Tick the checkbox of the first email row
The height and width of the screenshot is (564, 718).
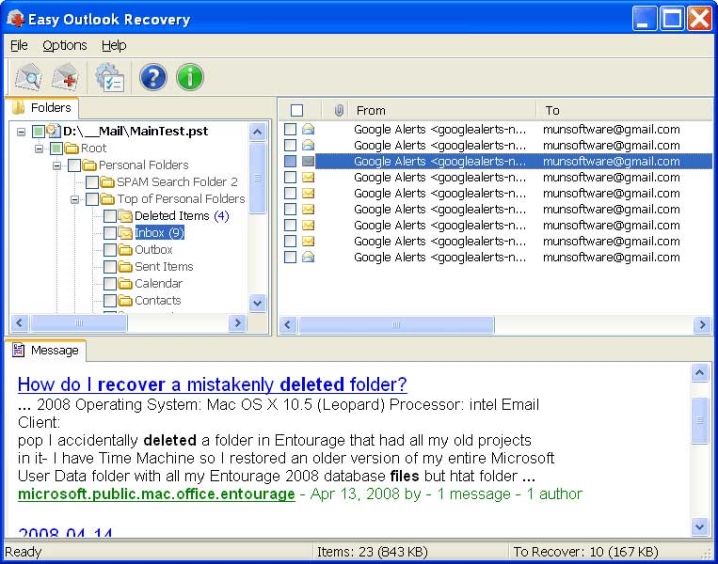click(290, 129)
